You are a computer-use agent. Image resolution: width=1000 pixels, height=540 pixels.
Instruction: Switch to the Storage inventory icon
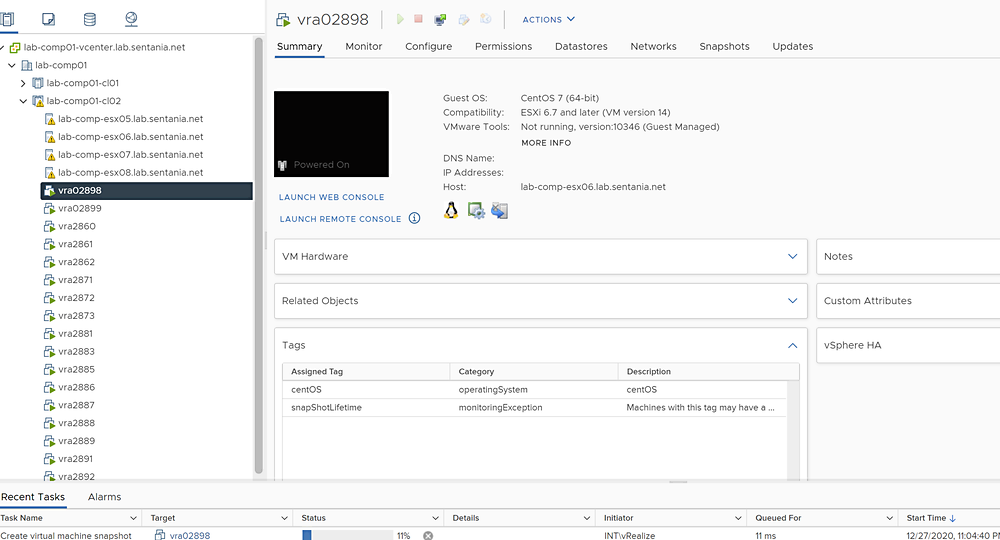pos(90,19)
